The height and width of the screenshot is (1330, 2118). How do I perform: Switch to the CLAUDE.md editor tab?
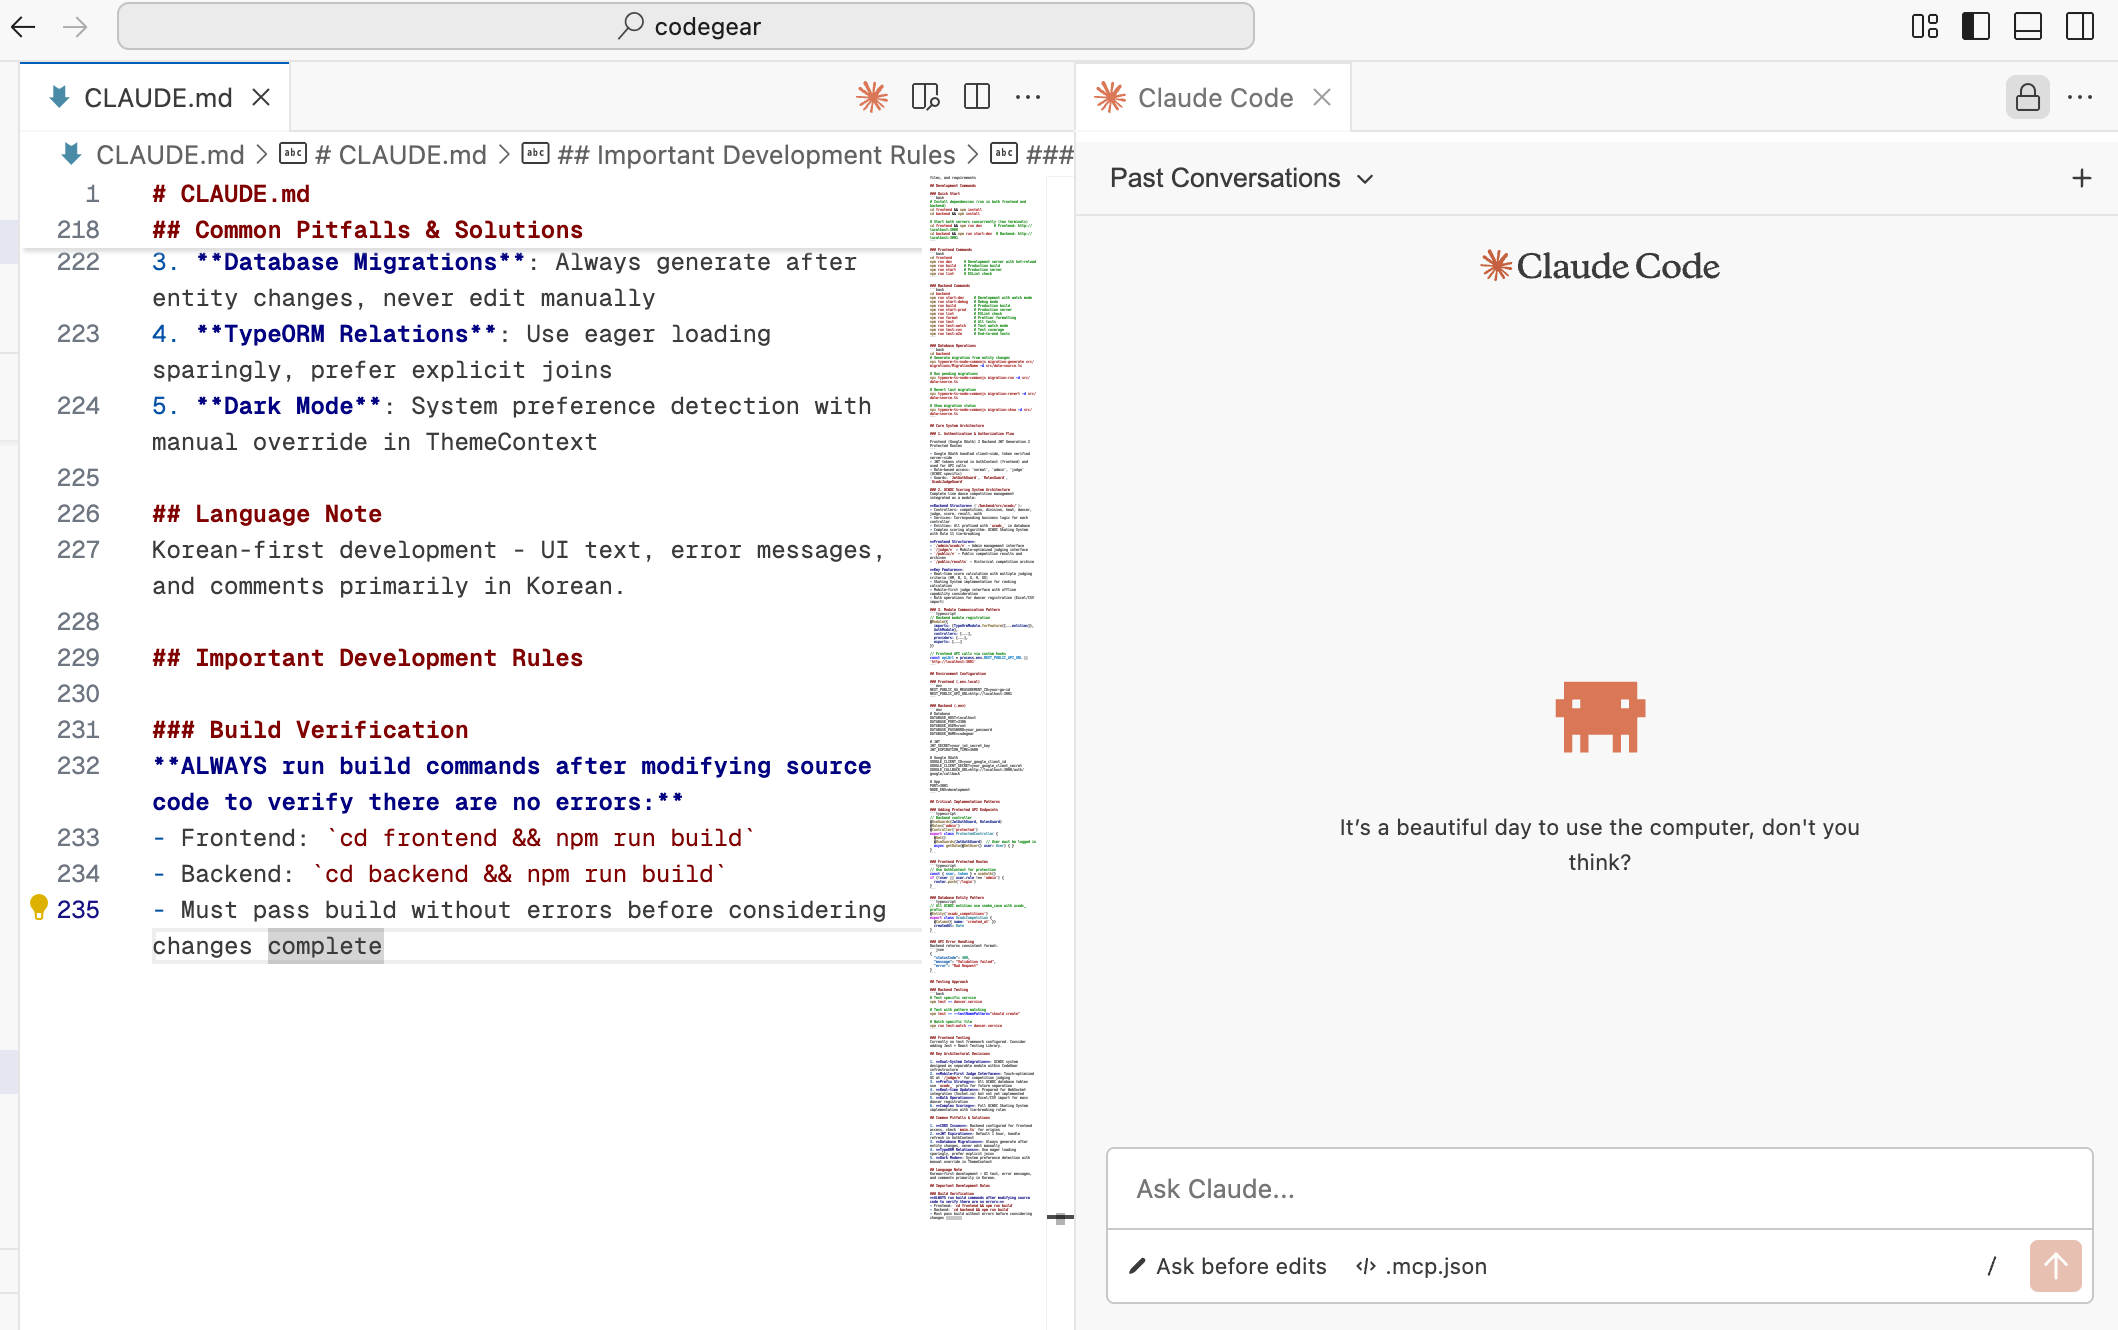(x=157, y=97)
